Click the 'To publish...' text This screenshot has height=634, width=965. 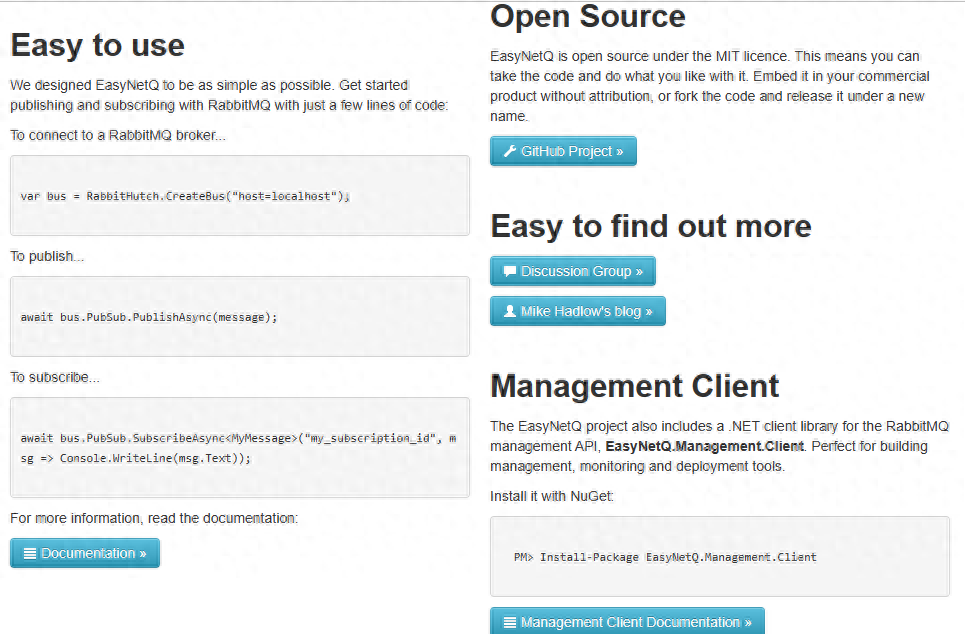pyautogui.click(x=47, y=256)
